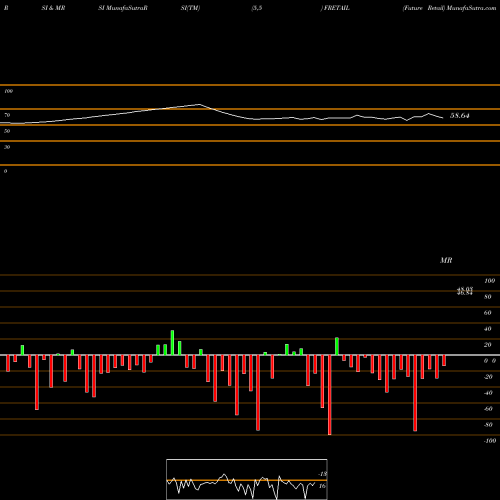This screenshot has height=500, width=500.
Task: Click the MR axis label -40
Action: [x=488, y=393]
